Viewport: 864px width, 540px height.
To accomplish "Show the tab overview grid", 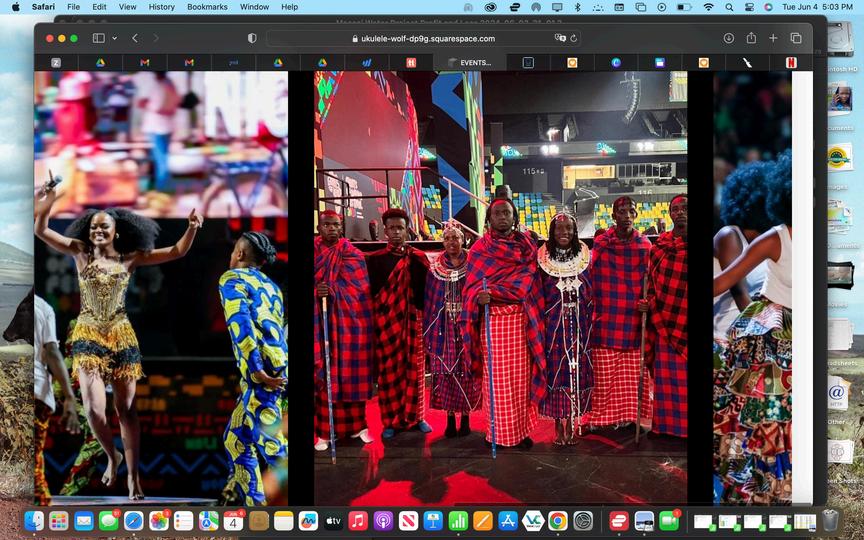I will pyautogui.click(x=796, y=38).
